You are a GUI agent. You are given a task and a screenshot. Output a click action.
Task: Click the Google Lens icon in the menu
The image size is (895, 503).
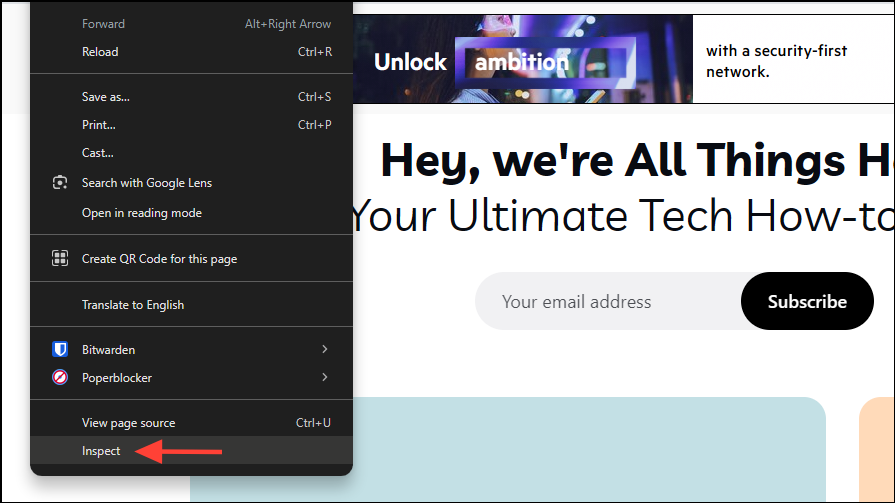(x=60, y=183)
